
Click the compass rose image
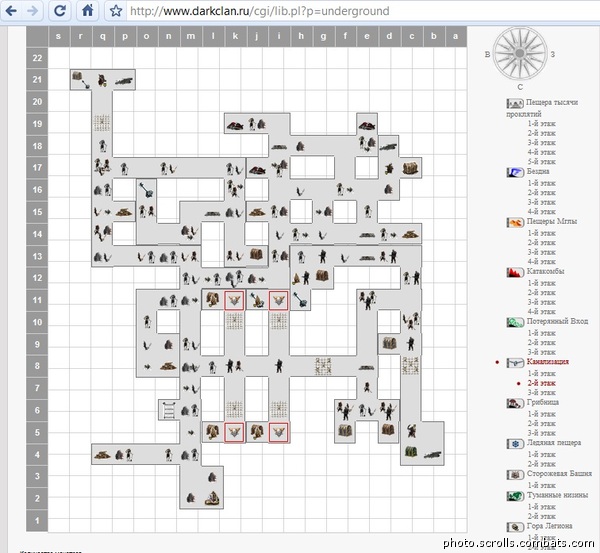click(517, 53)
